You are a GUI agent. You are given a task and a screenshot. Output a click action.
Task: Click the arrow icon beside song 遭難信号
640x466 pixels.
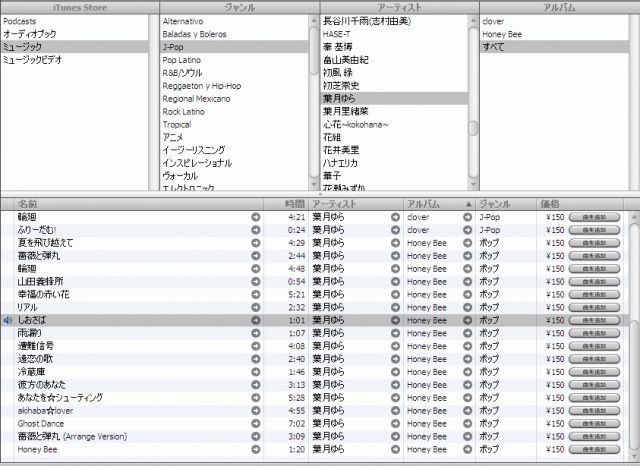(x=256, y=346)
